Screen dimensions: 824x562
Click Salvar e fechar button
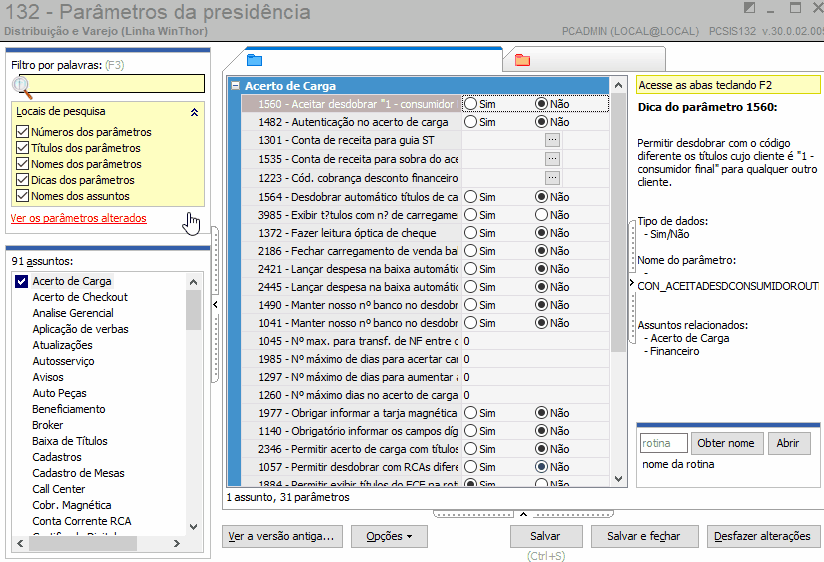(x=645, y=536)
